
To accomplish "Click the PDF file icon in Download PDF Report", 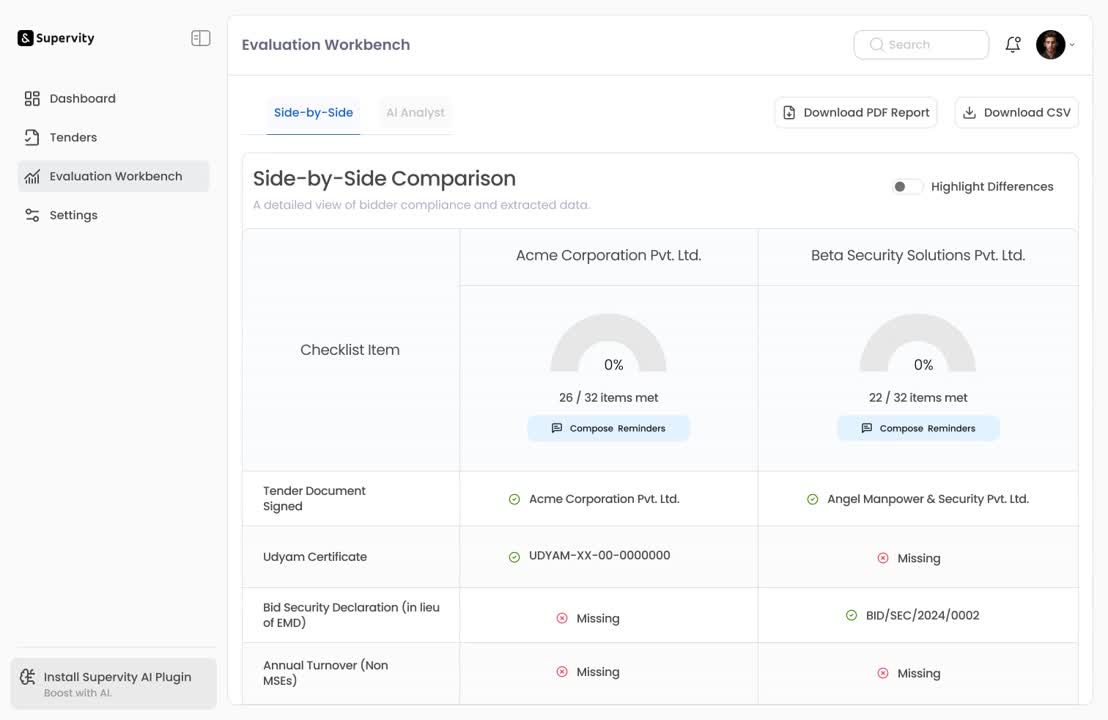I will click(789, 113).
